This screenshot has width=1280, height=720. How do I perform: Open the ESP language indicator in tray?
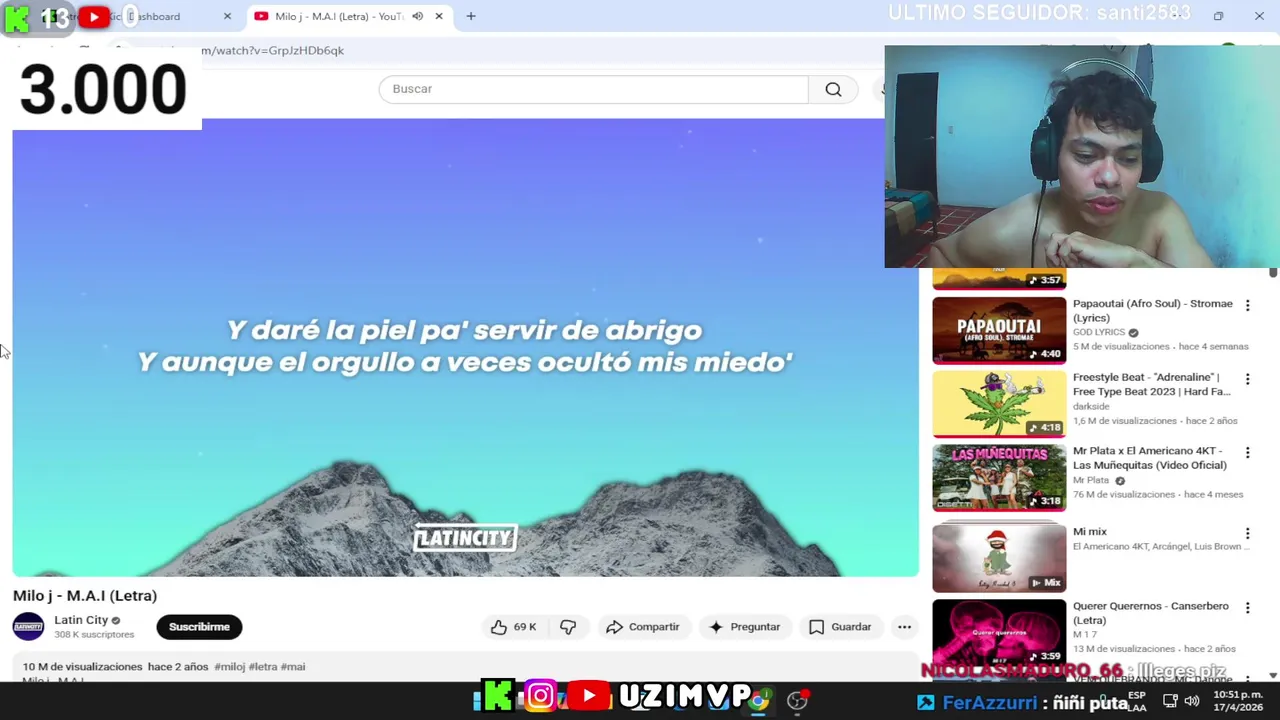click(x=1137, y=701)
